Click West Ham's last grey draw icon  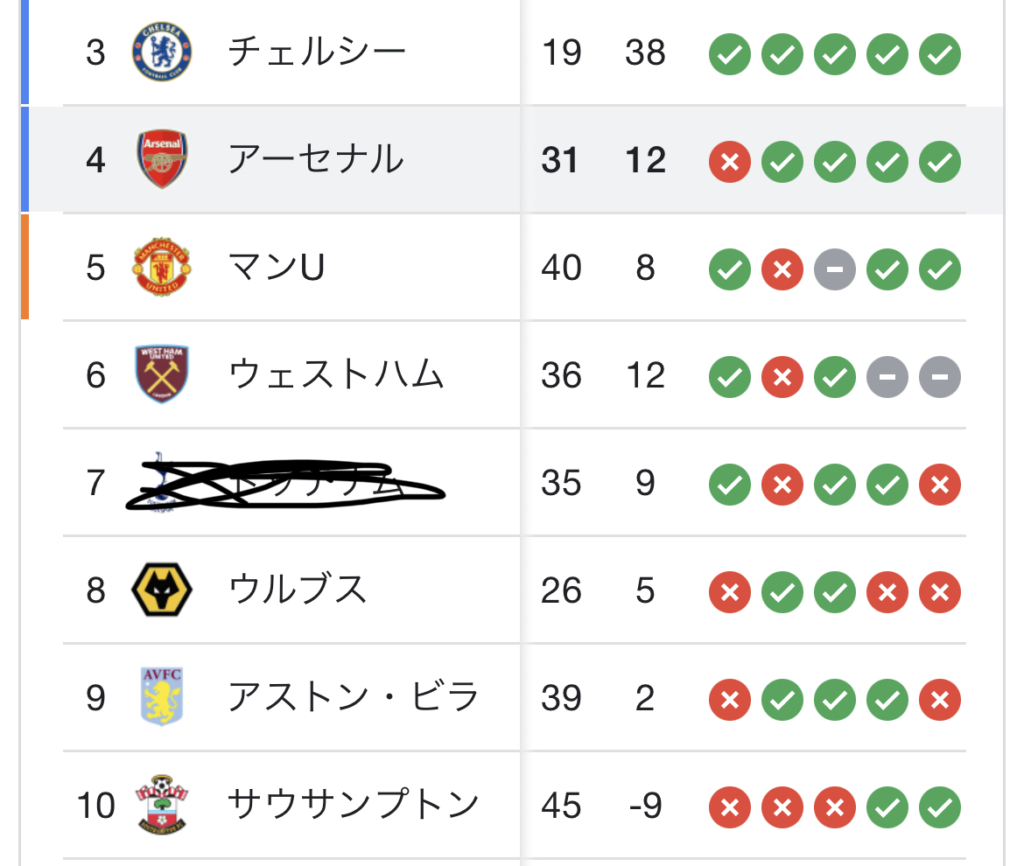pyautogui.click(x=940, y=377)
